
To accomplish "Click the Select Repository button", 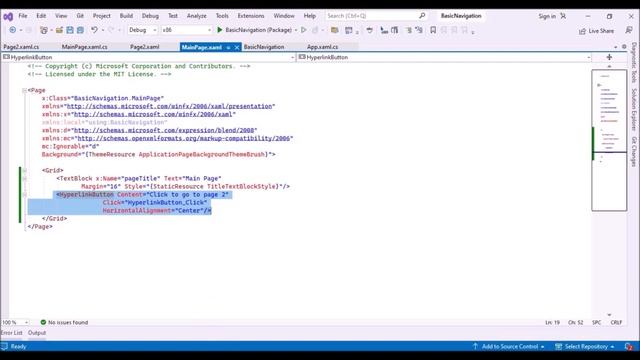I will click(x=584, y=347).
